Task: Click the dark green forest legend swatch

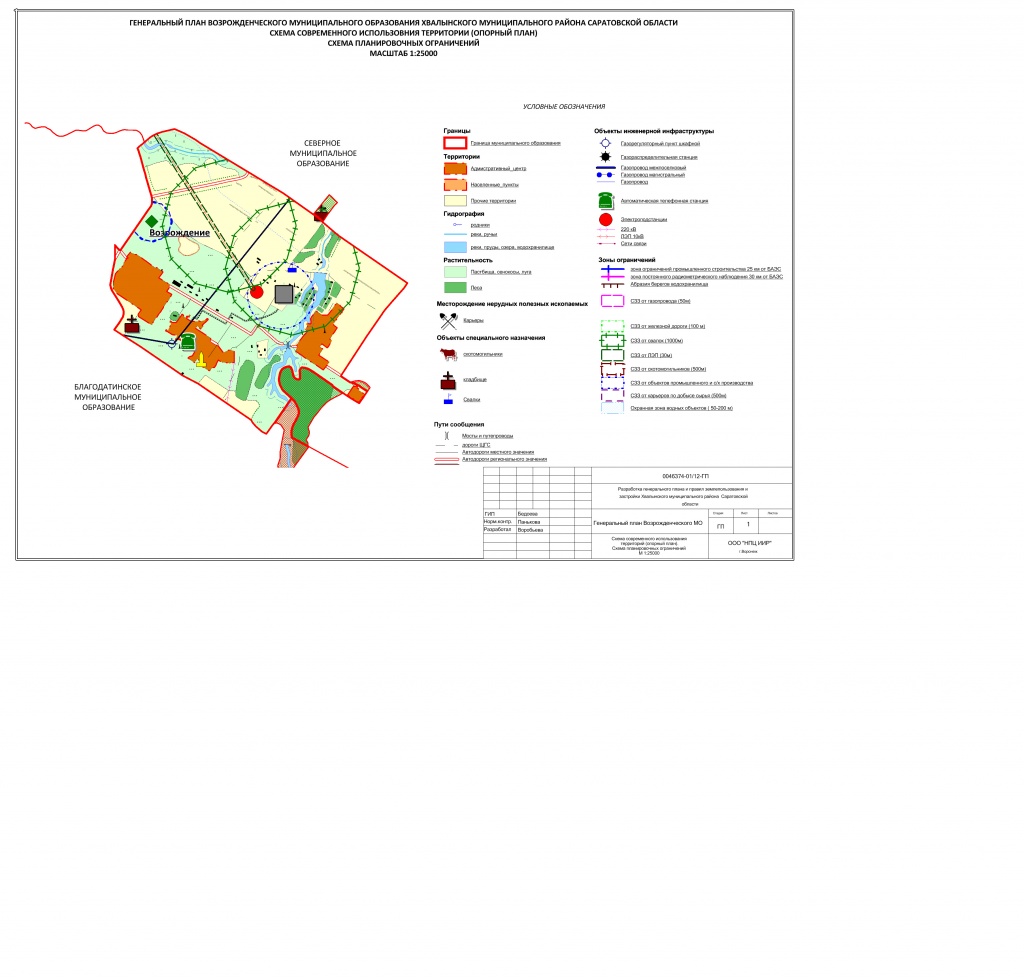Action: click(x=455, y=287)
